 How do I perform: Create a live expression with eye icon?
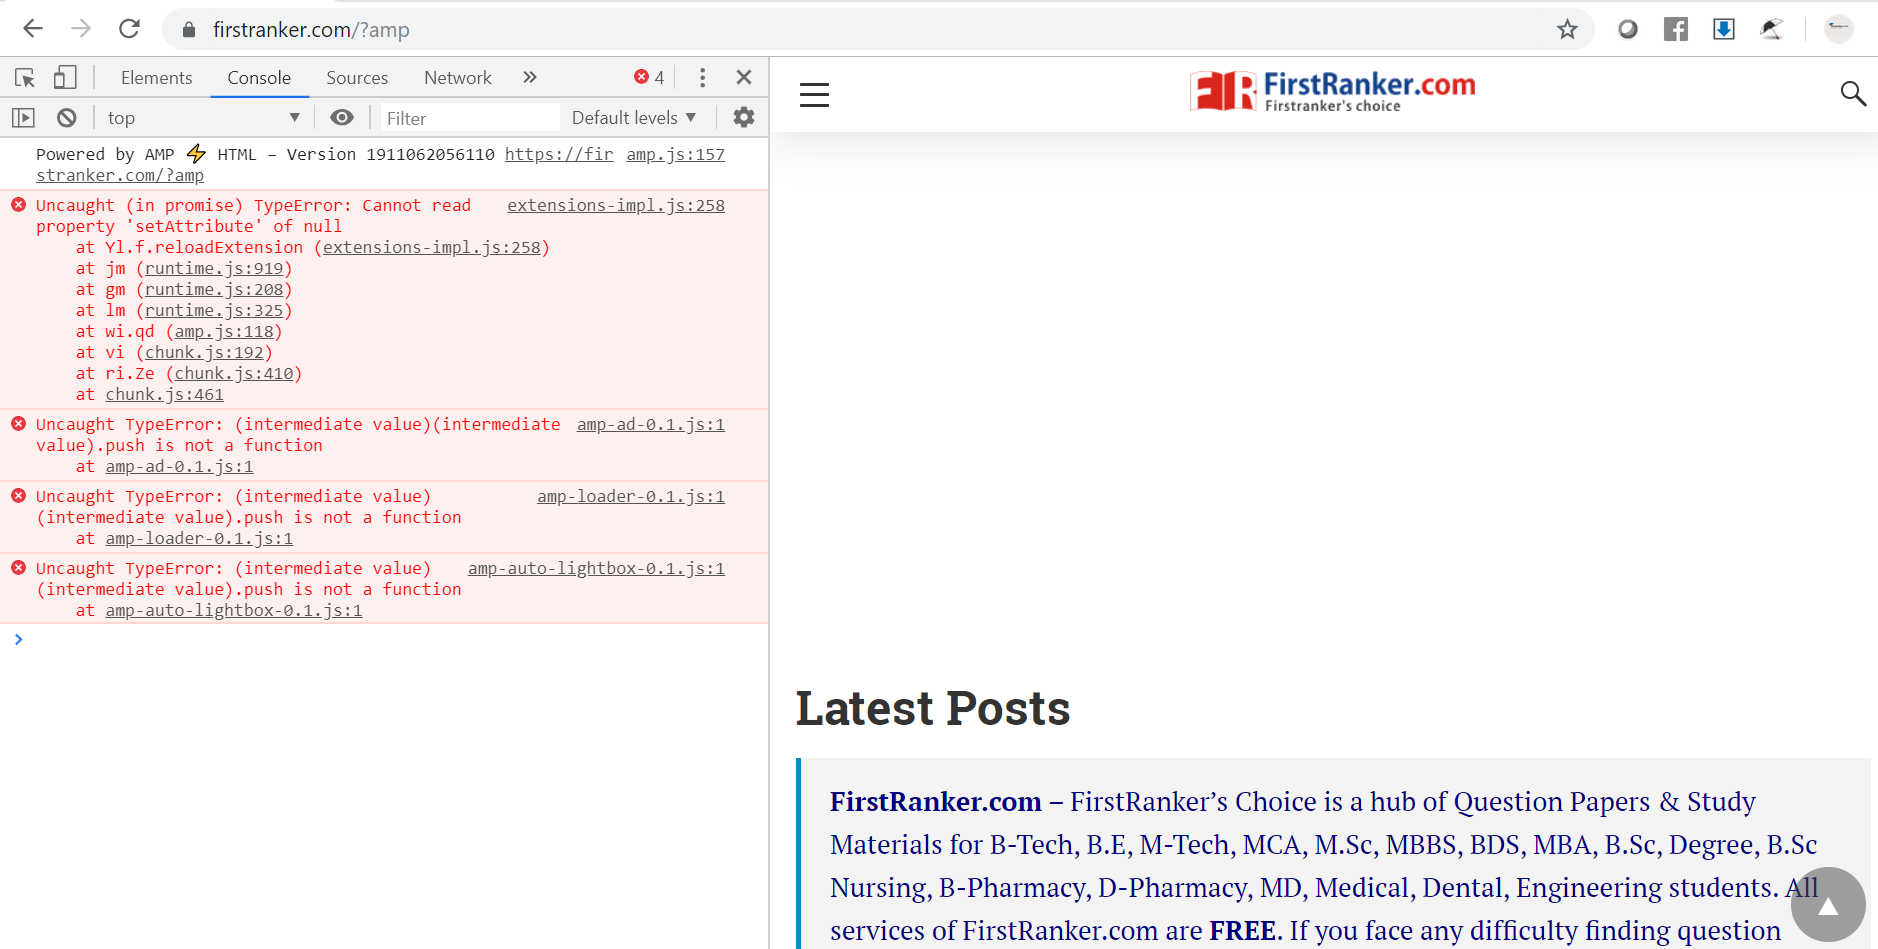(x=342, y=117)
